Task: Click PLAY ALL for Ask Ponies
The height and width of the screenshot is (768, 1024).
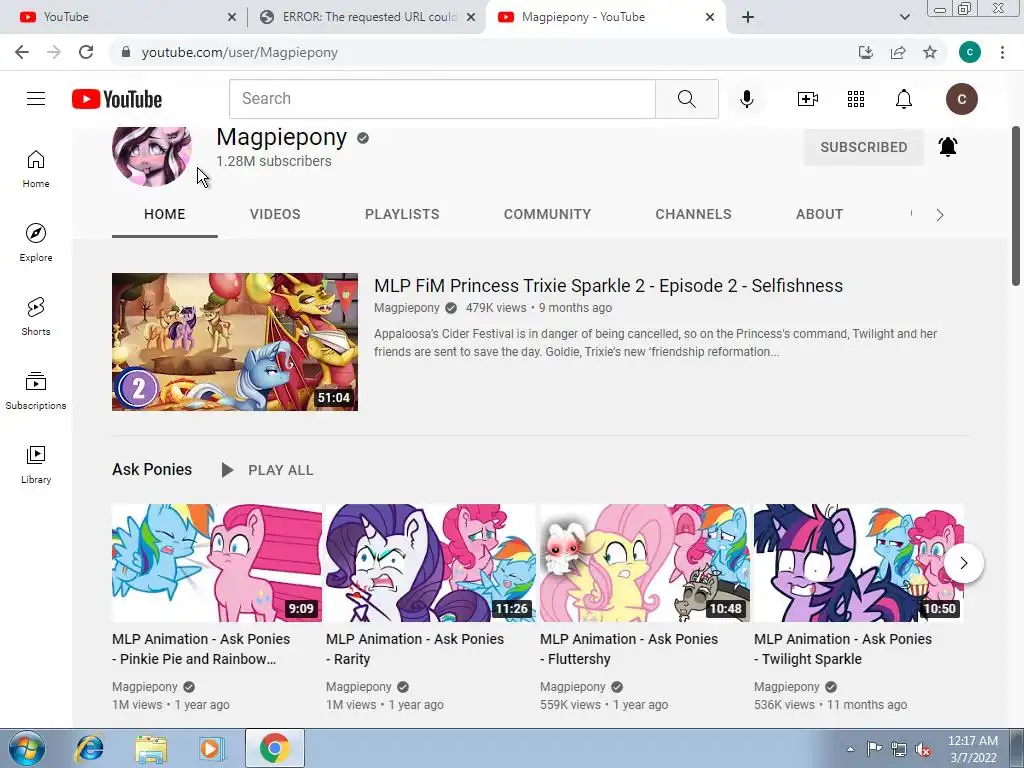Action: point(267,470)
